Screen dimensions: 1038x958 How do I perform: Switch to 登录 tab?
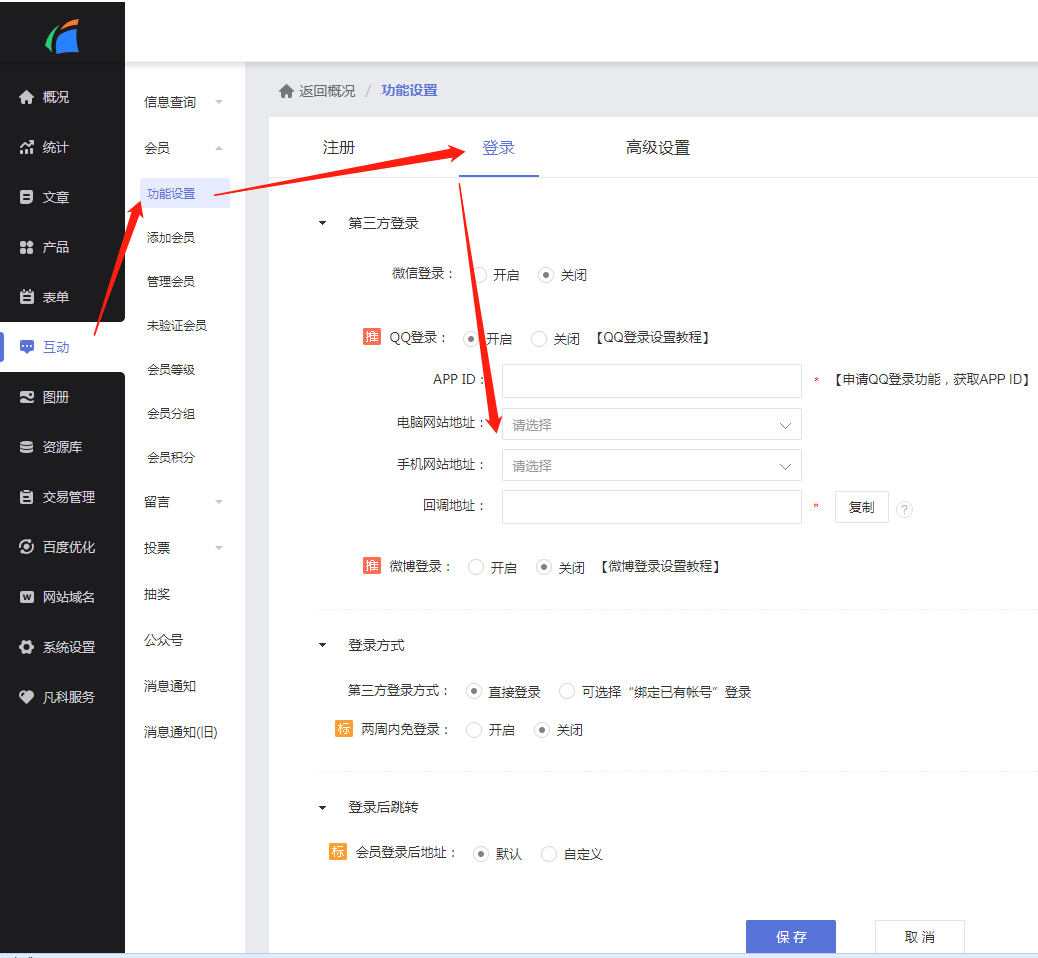(x=498, y=148)
